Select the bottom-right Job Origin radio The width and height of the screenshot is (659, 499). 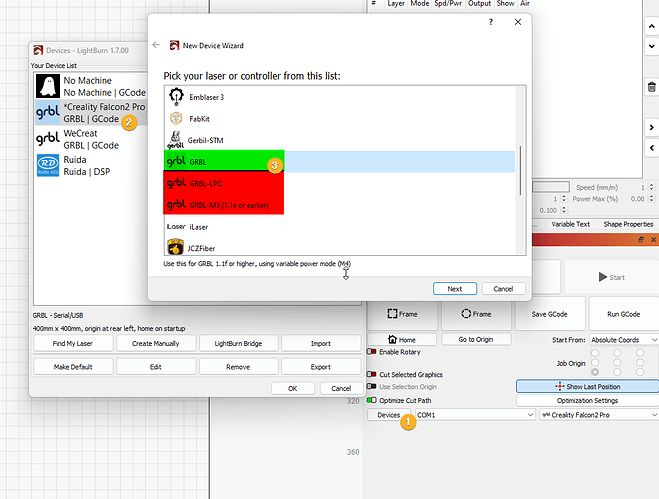(640, 372)
